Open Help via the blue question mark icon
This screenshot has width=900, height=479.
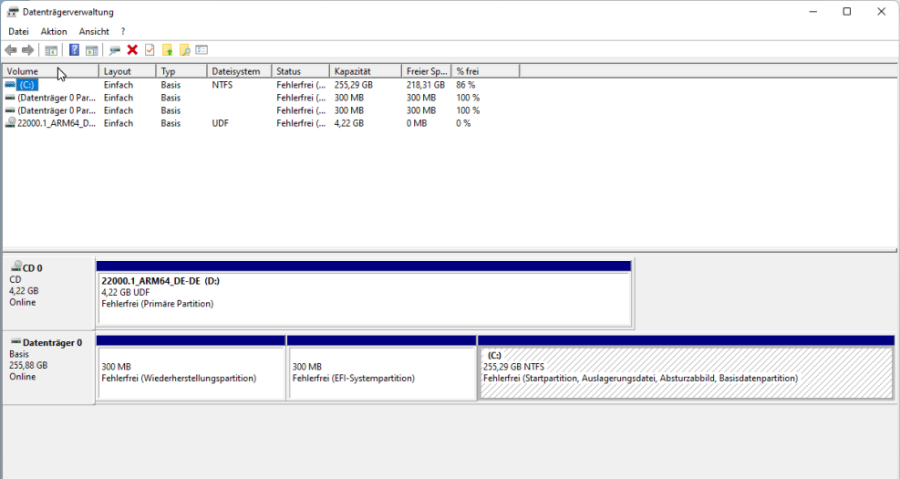coord(74,50)
